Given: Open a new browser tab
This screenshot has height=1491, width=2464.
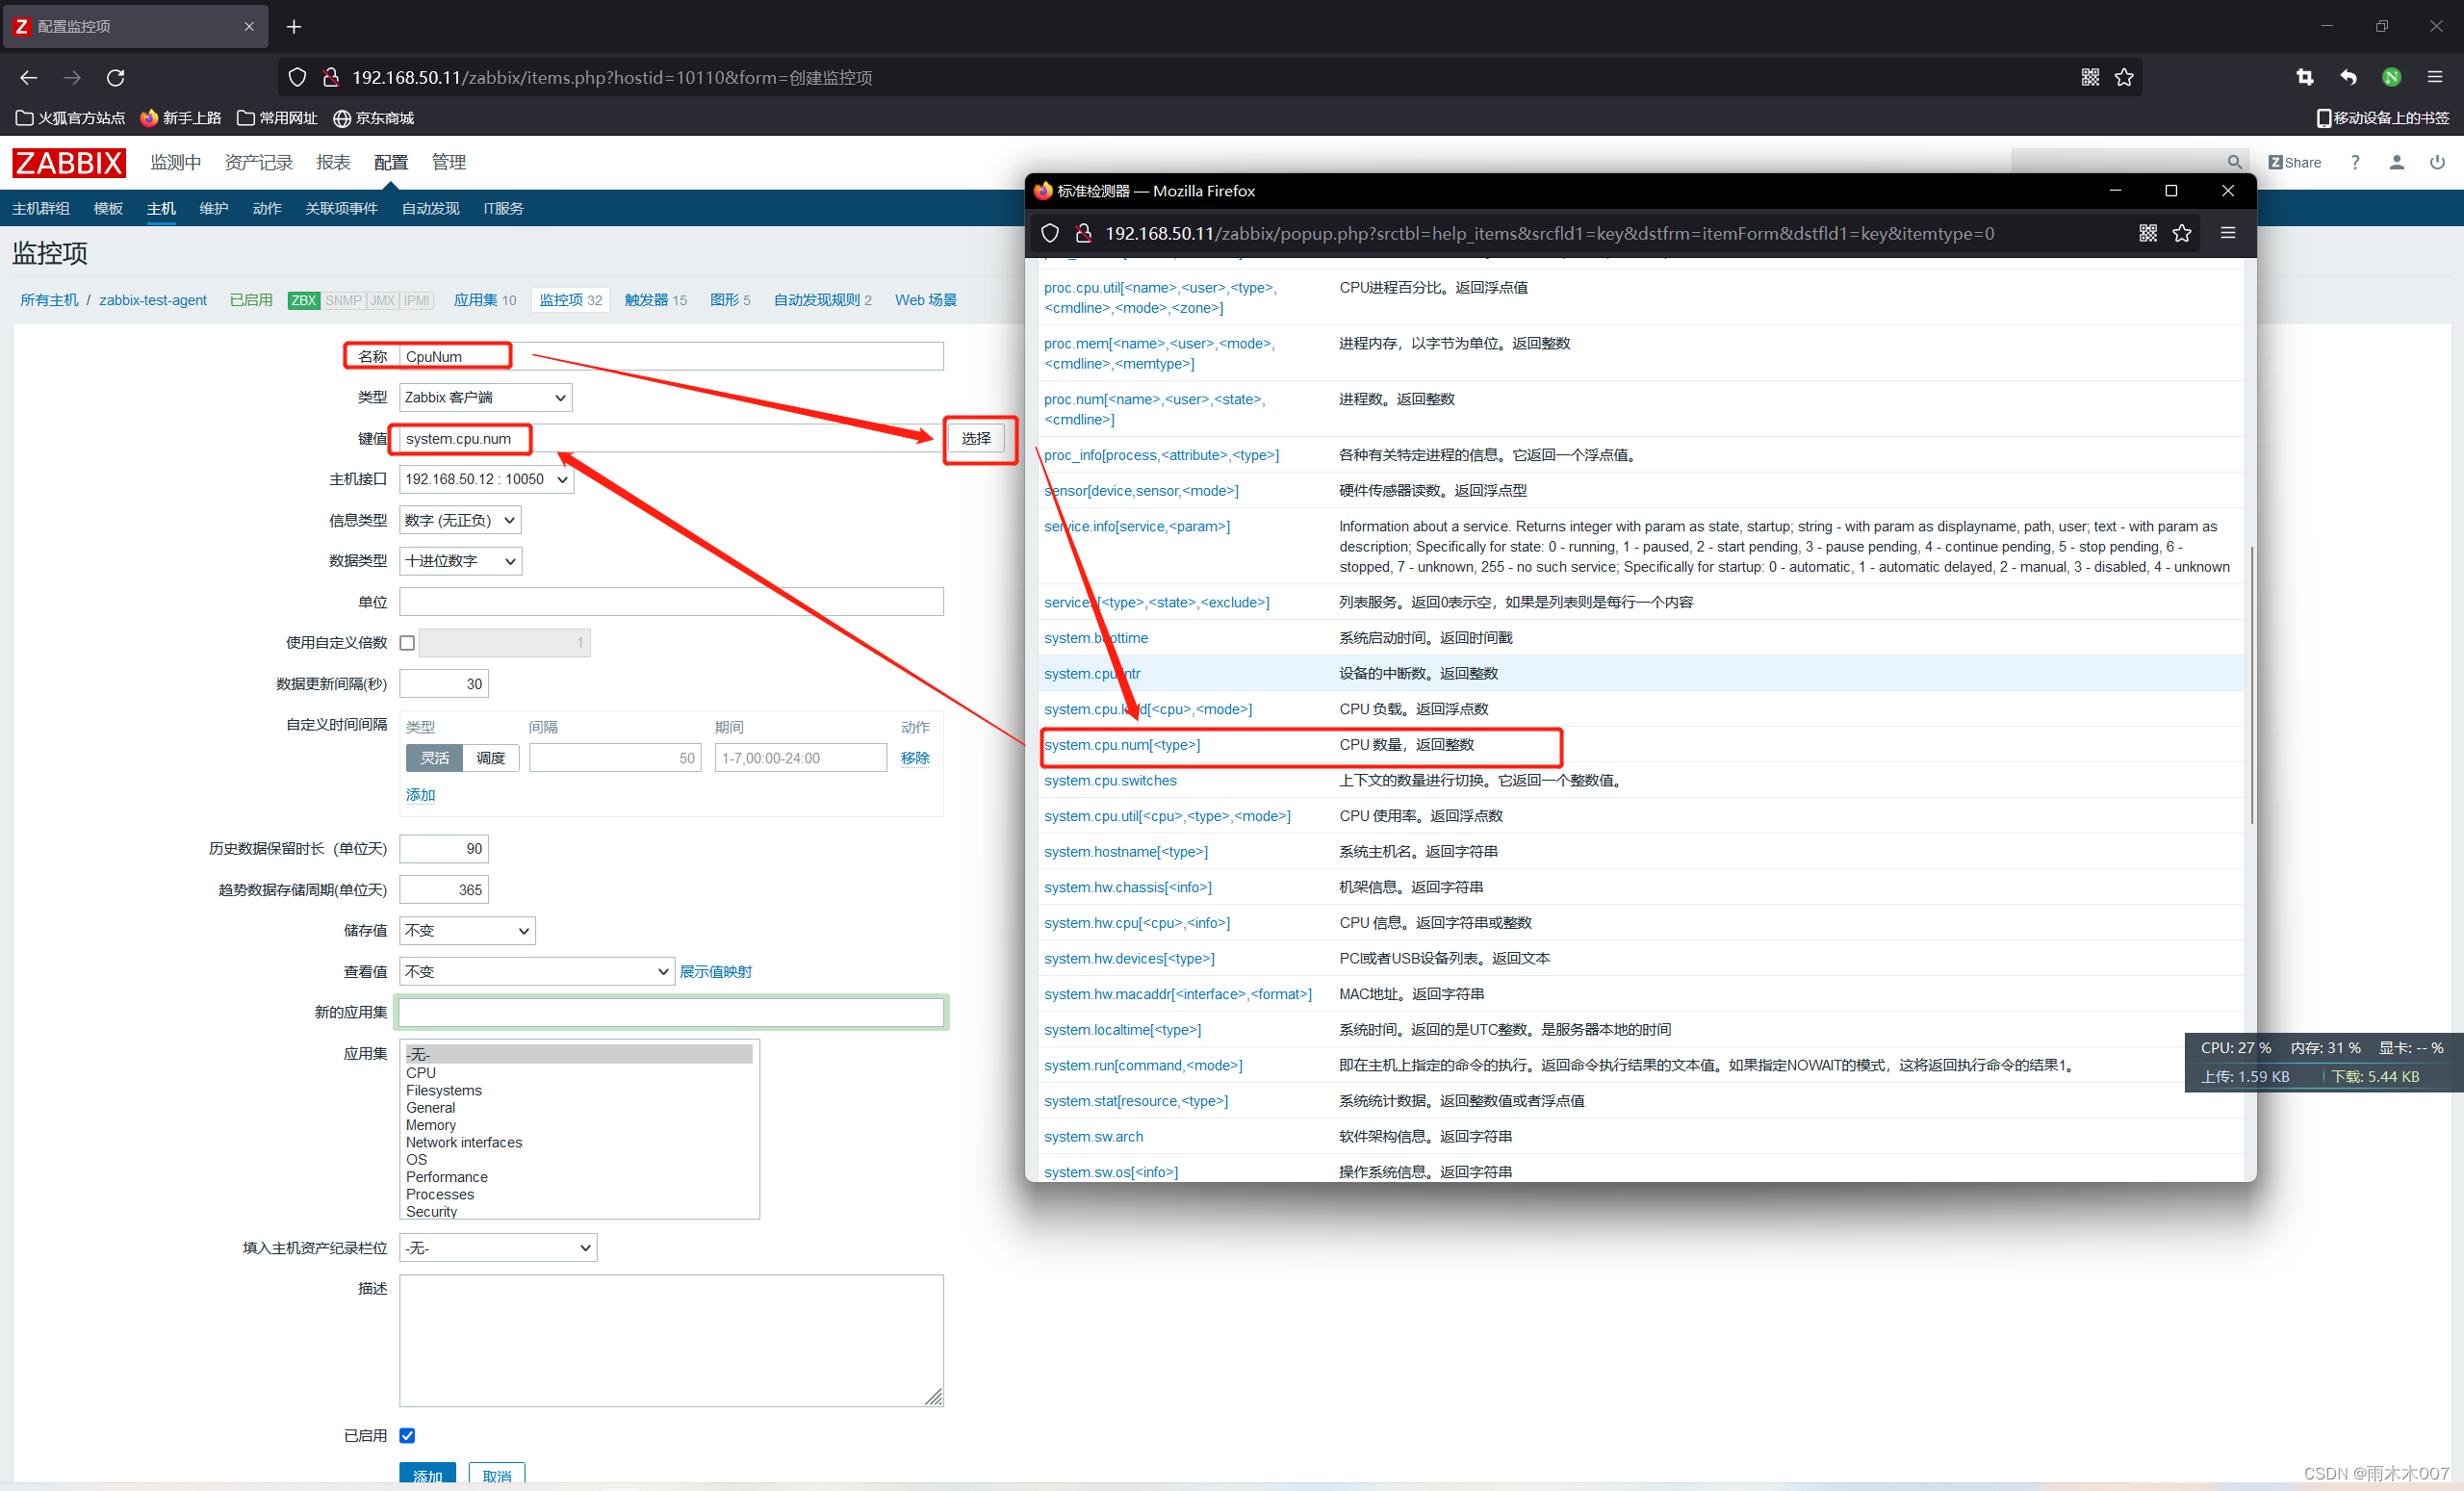Looking at the screenshot, I should coord(294,26).
